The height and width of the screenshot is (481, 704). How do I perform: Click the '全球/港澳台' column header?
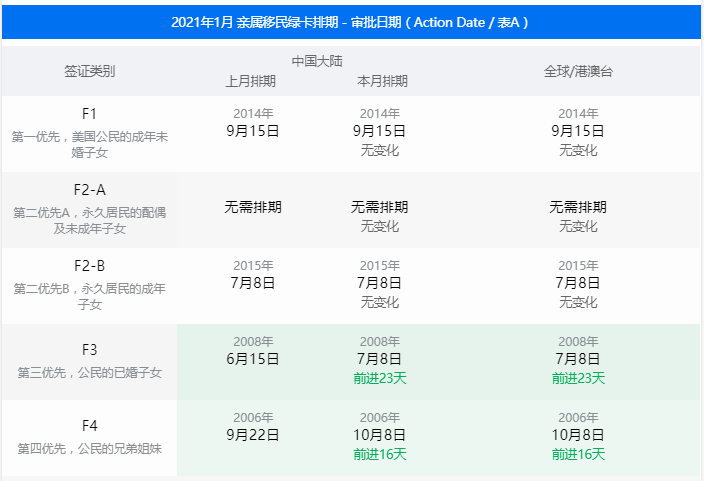[578, 71]
